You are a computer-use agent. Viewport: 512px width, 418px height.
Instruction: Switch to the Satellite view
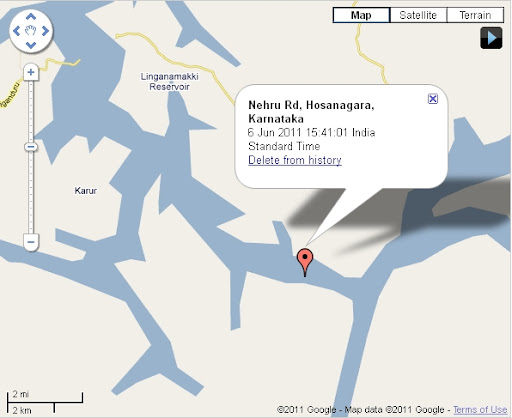[x=418, y=15]
